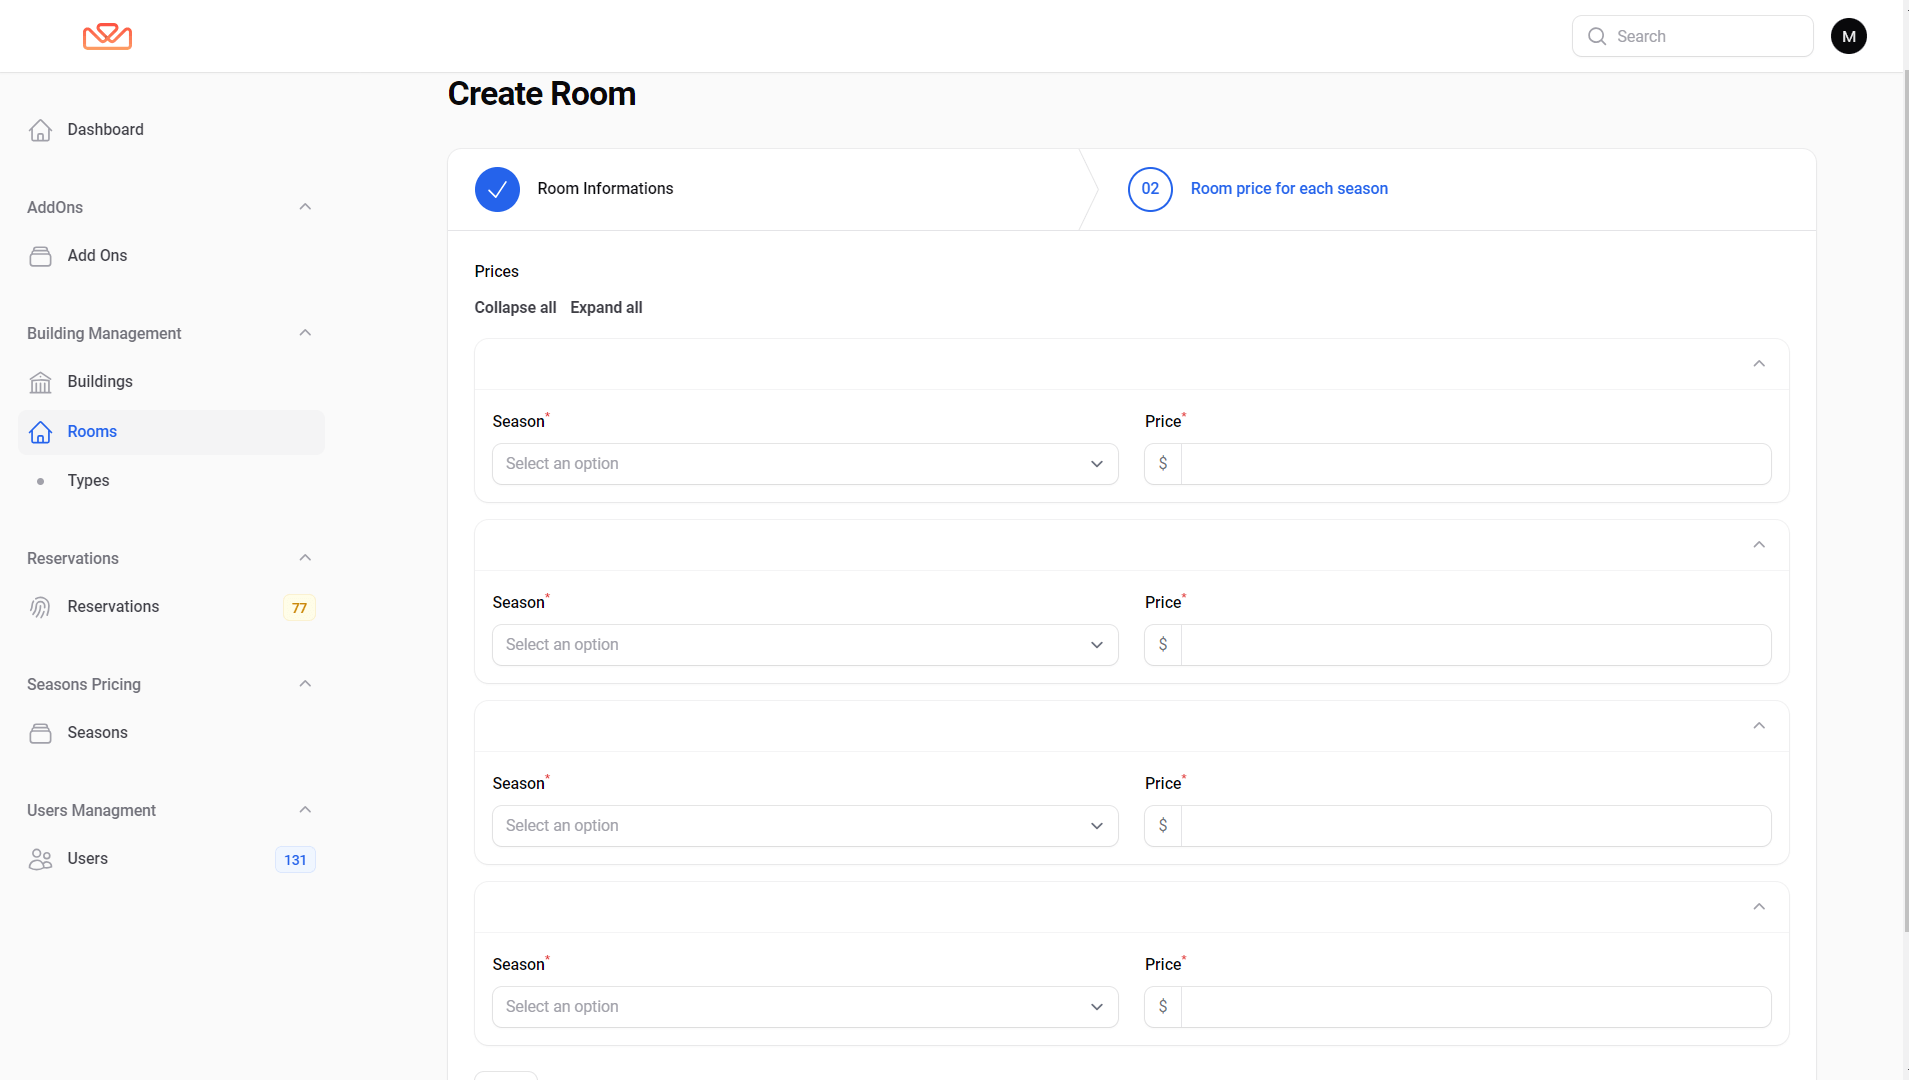Click the Users people icon
The image size is (1909, 1080).
40,859
